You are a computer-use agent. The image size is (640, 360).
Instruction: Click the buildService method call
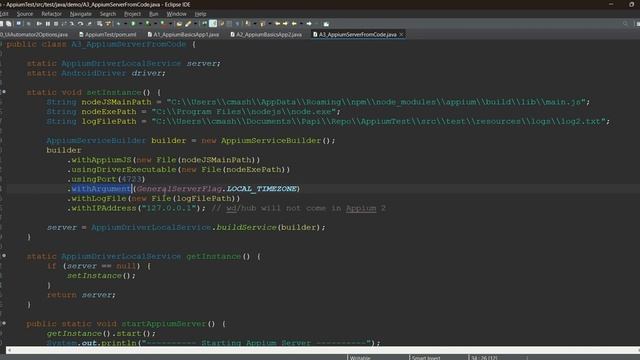coord(246,227)
